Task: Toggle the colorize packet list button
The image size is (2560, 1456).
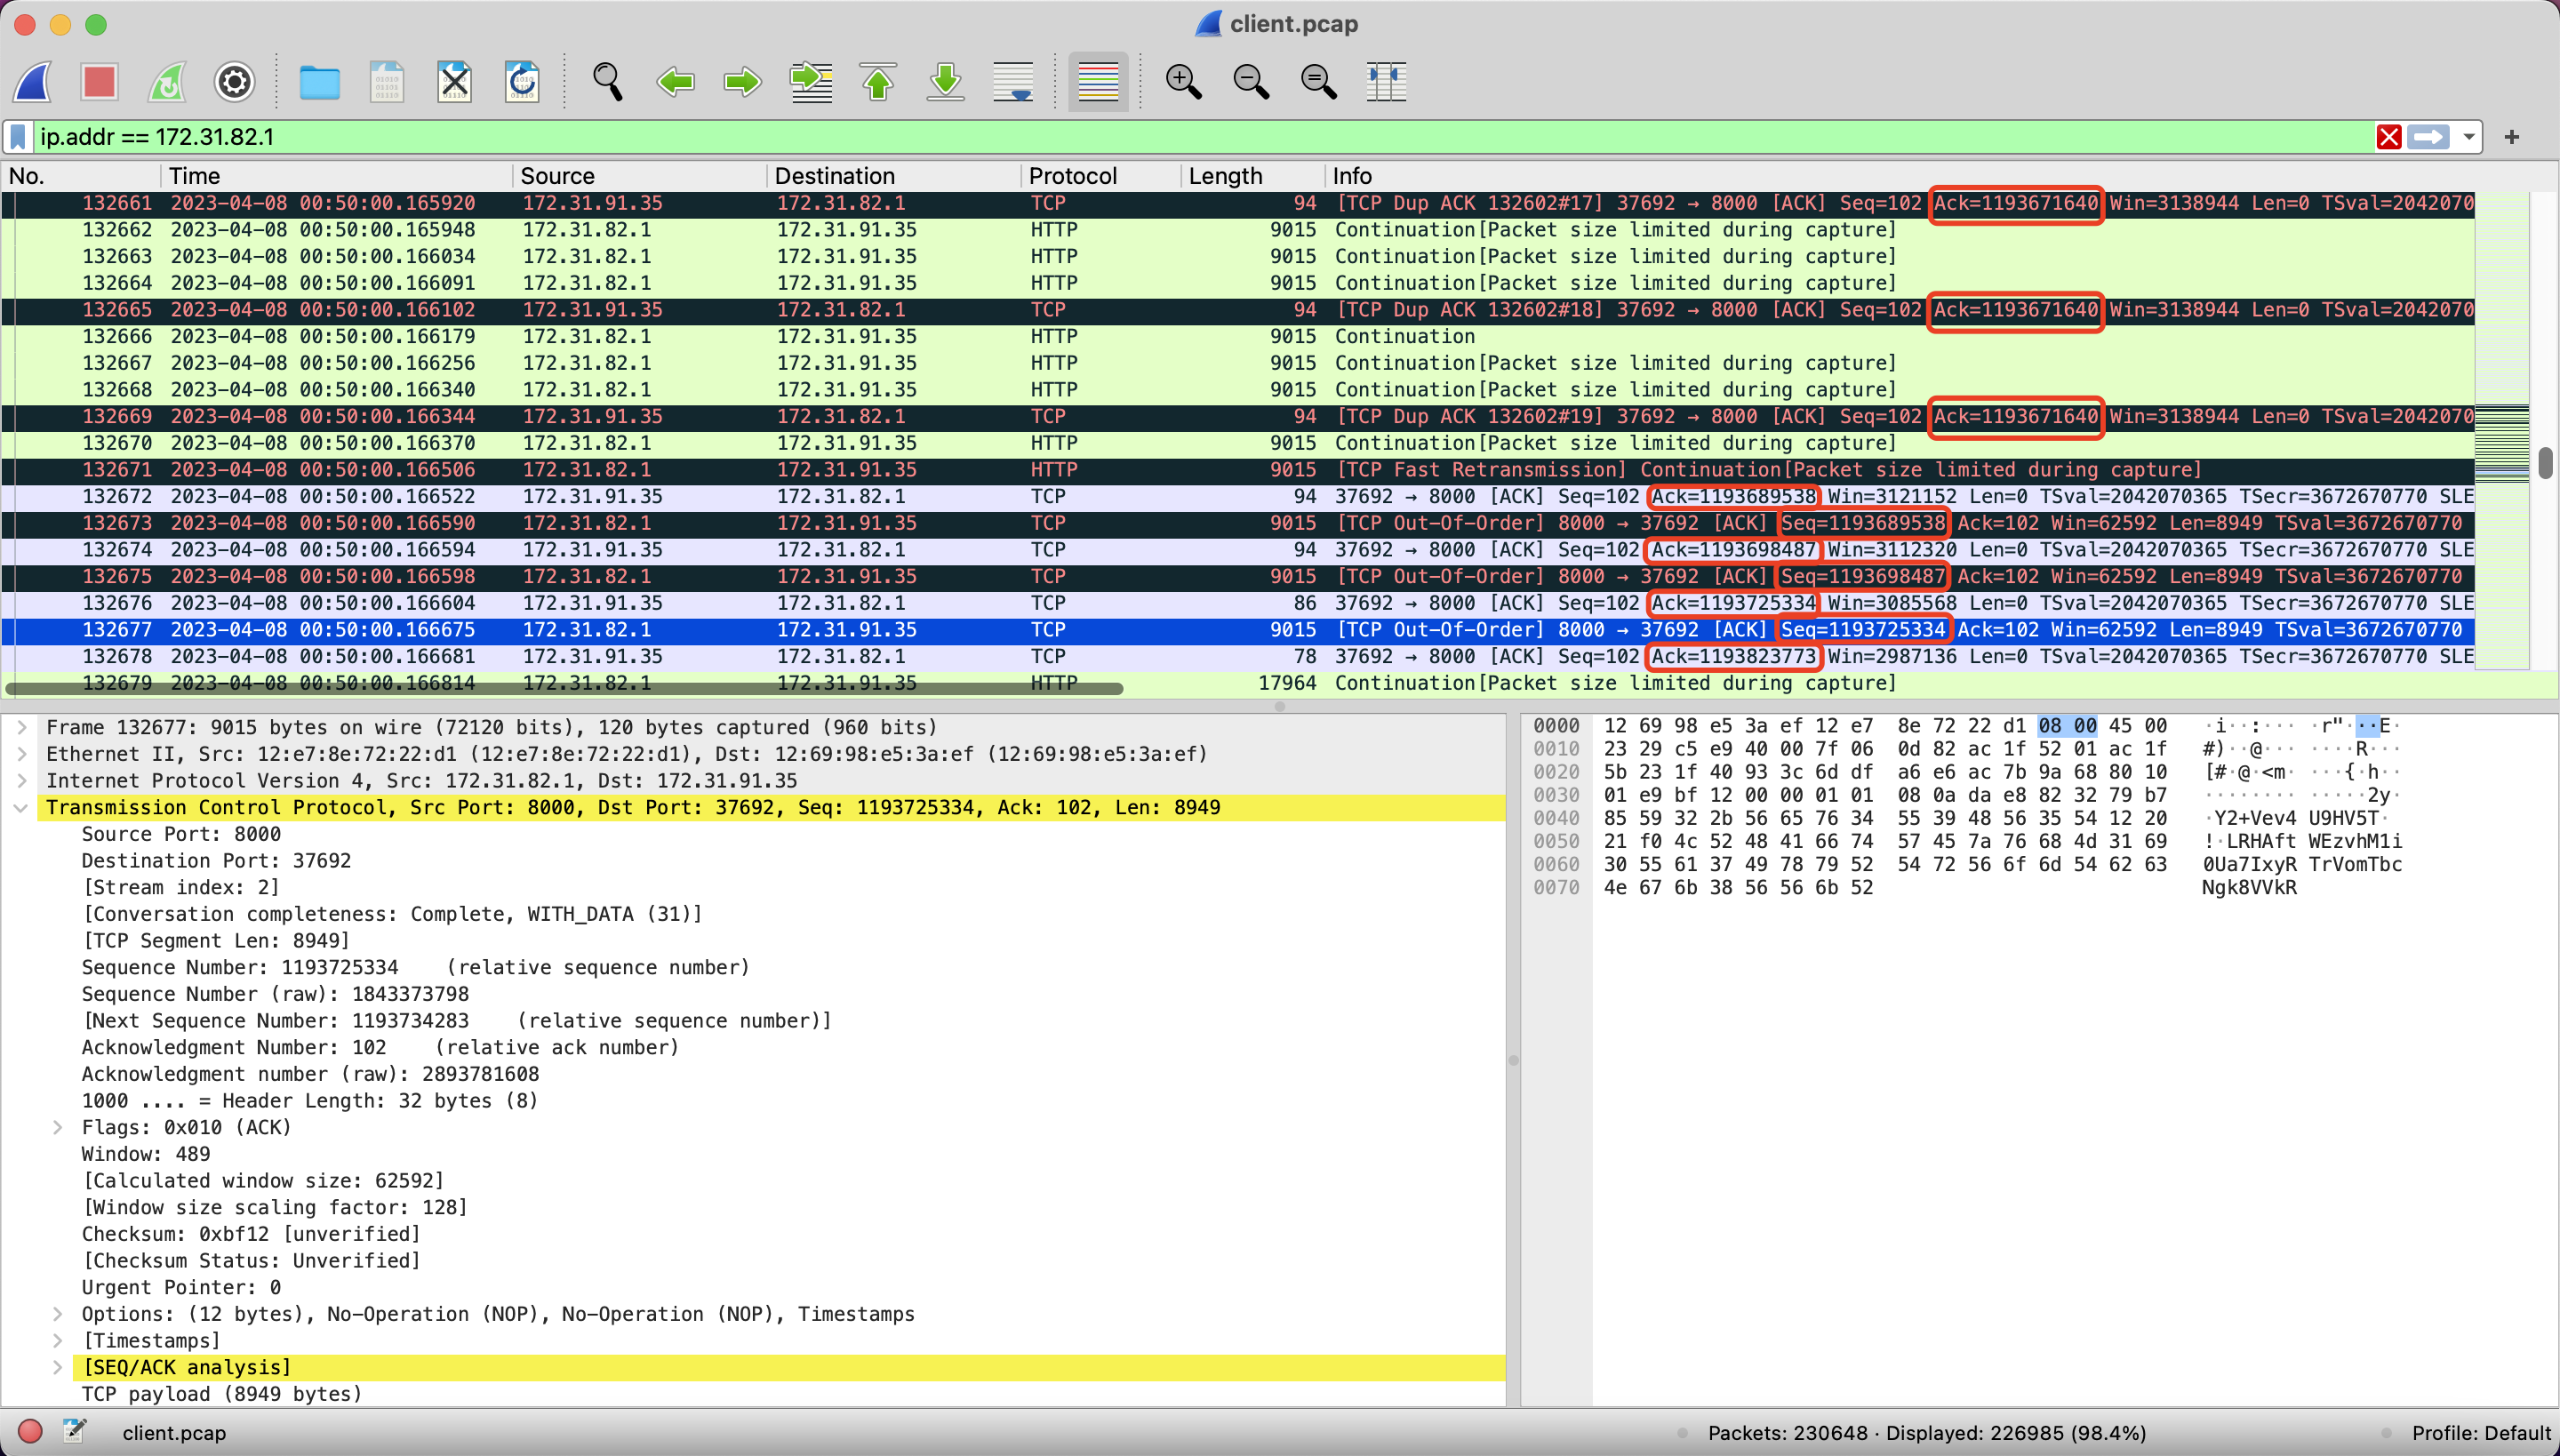Action: pos(1098,81)
